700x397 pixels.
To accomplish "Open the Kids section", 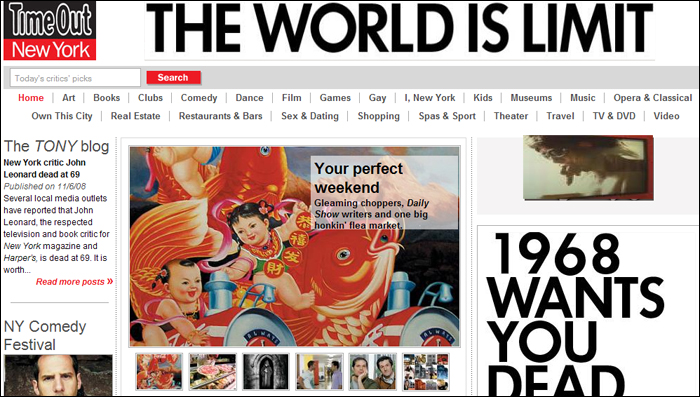I will click(x=483, y=98).
